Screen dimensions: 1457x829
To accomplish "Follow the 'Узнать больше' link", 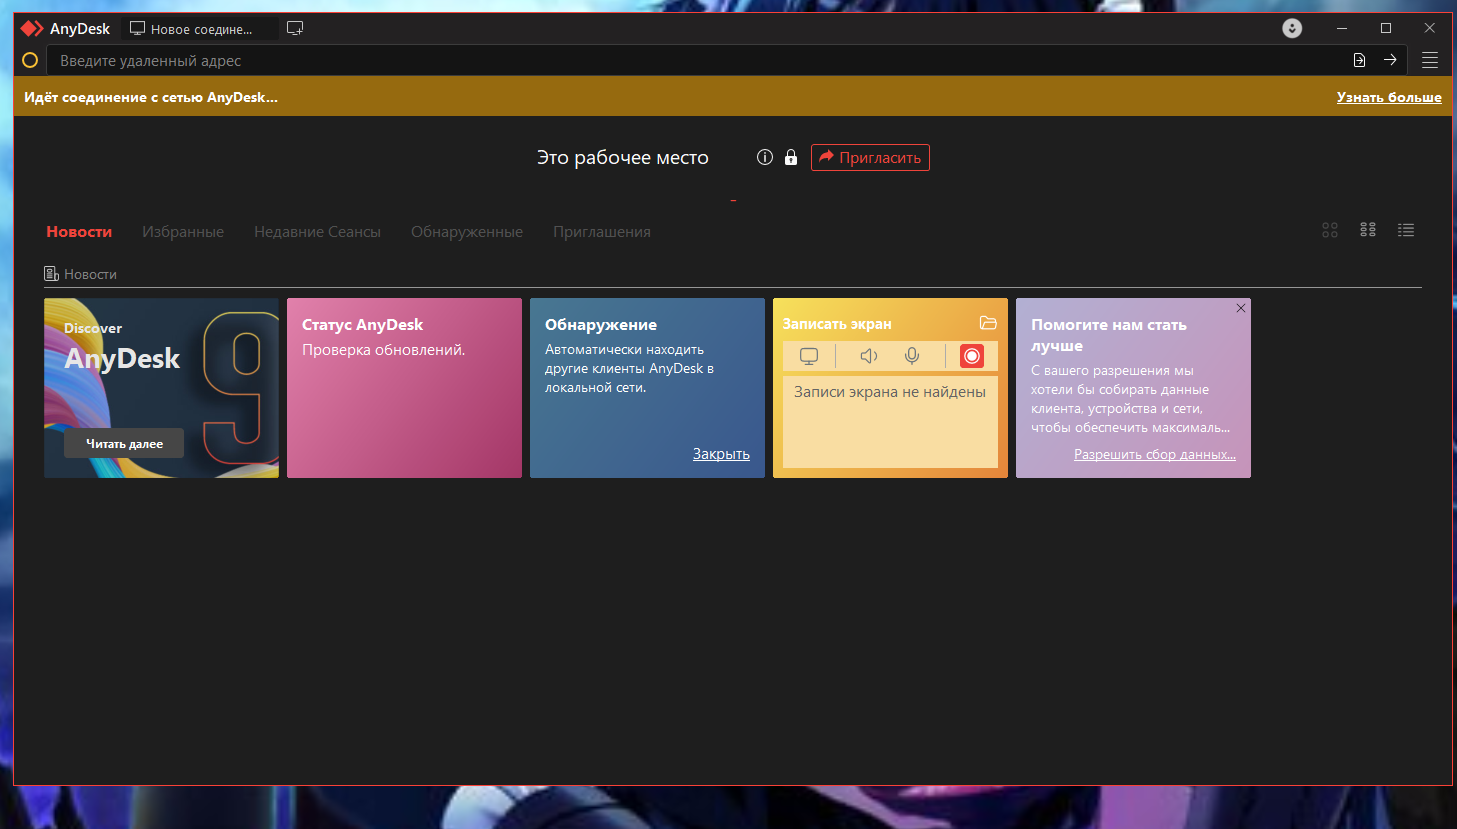I will point(1389,97).
